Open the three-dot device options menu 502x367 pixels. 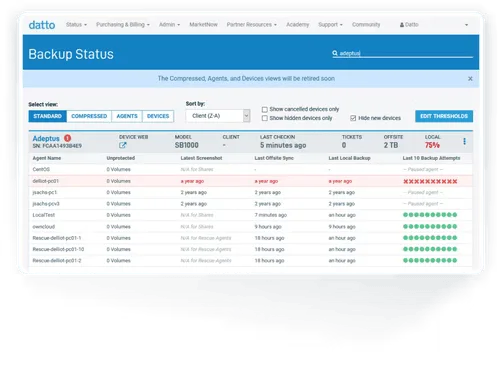point(464,141)
